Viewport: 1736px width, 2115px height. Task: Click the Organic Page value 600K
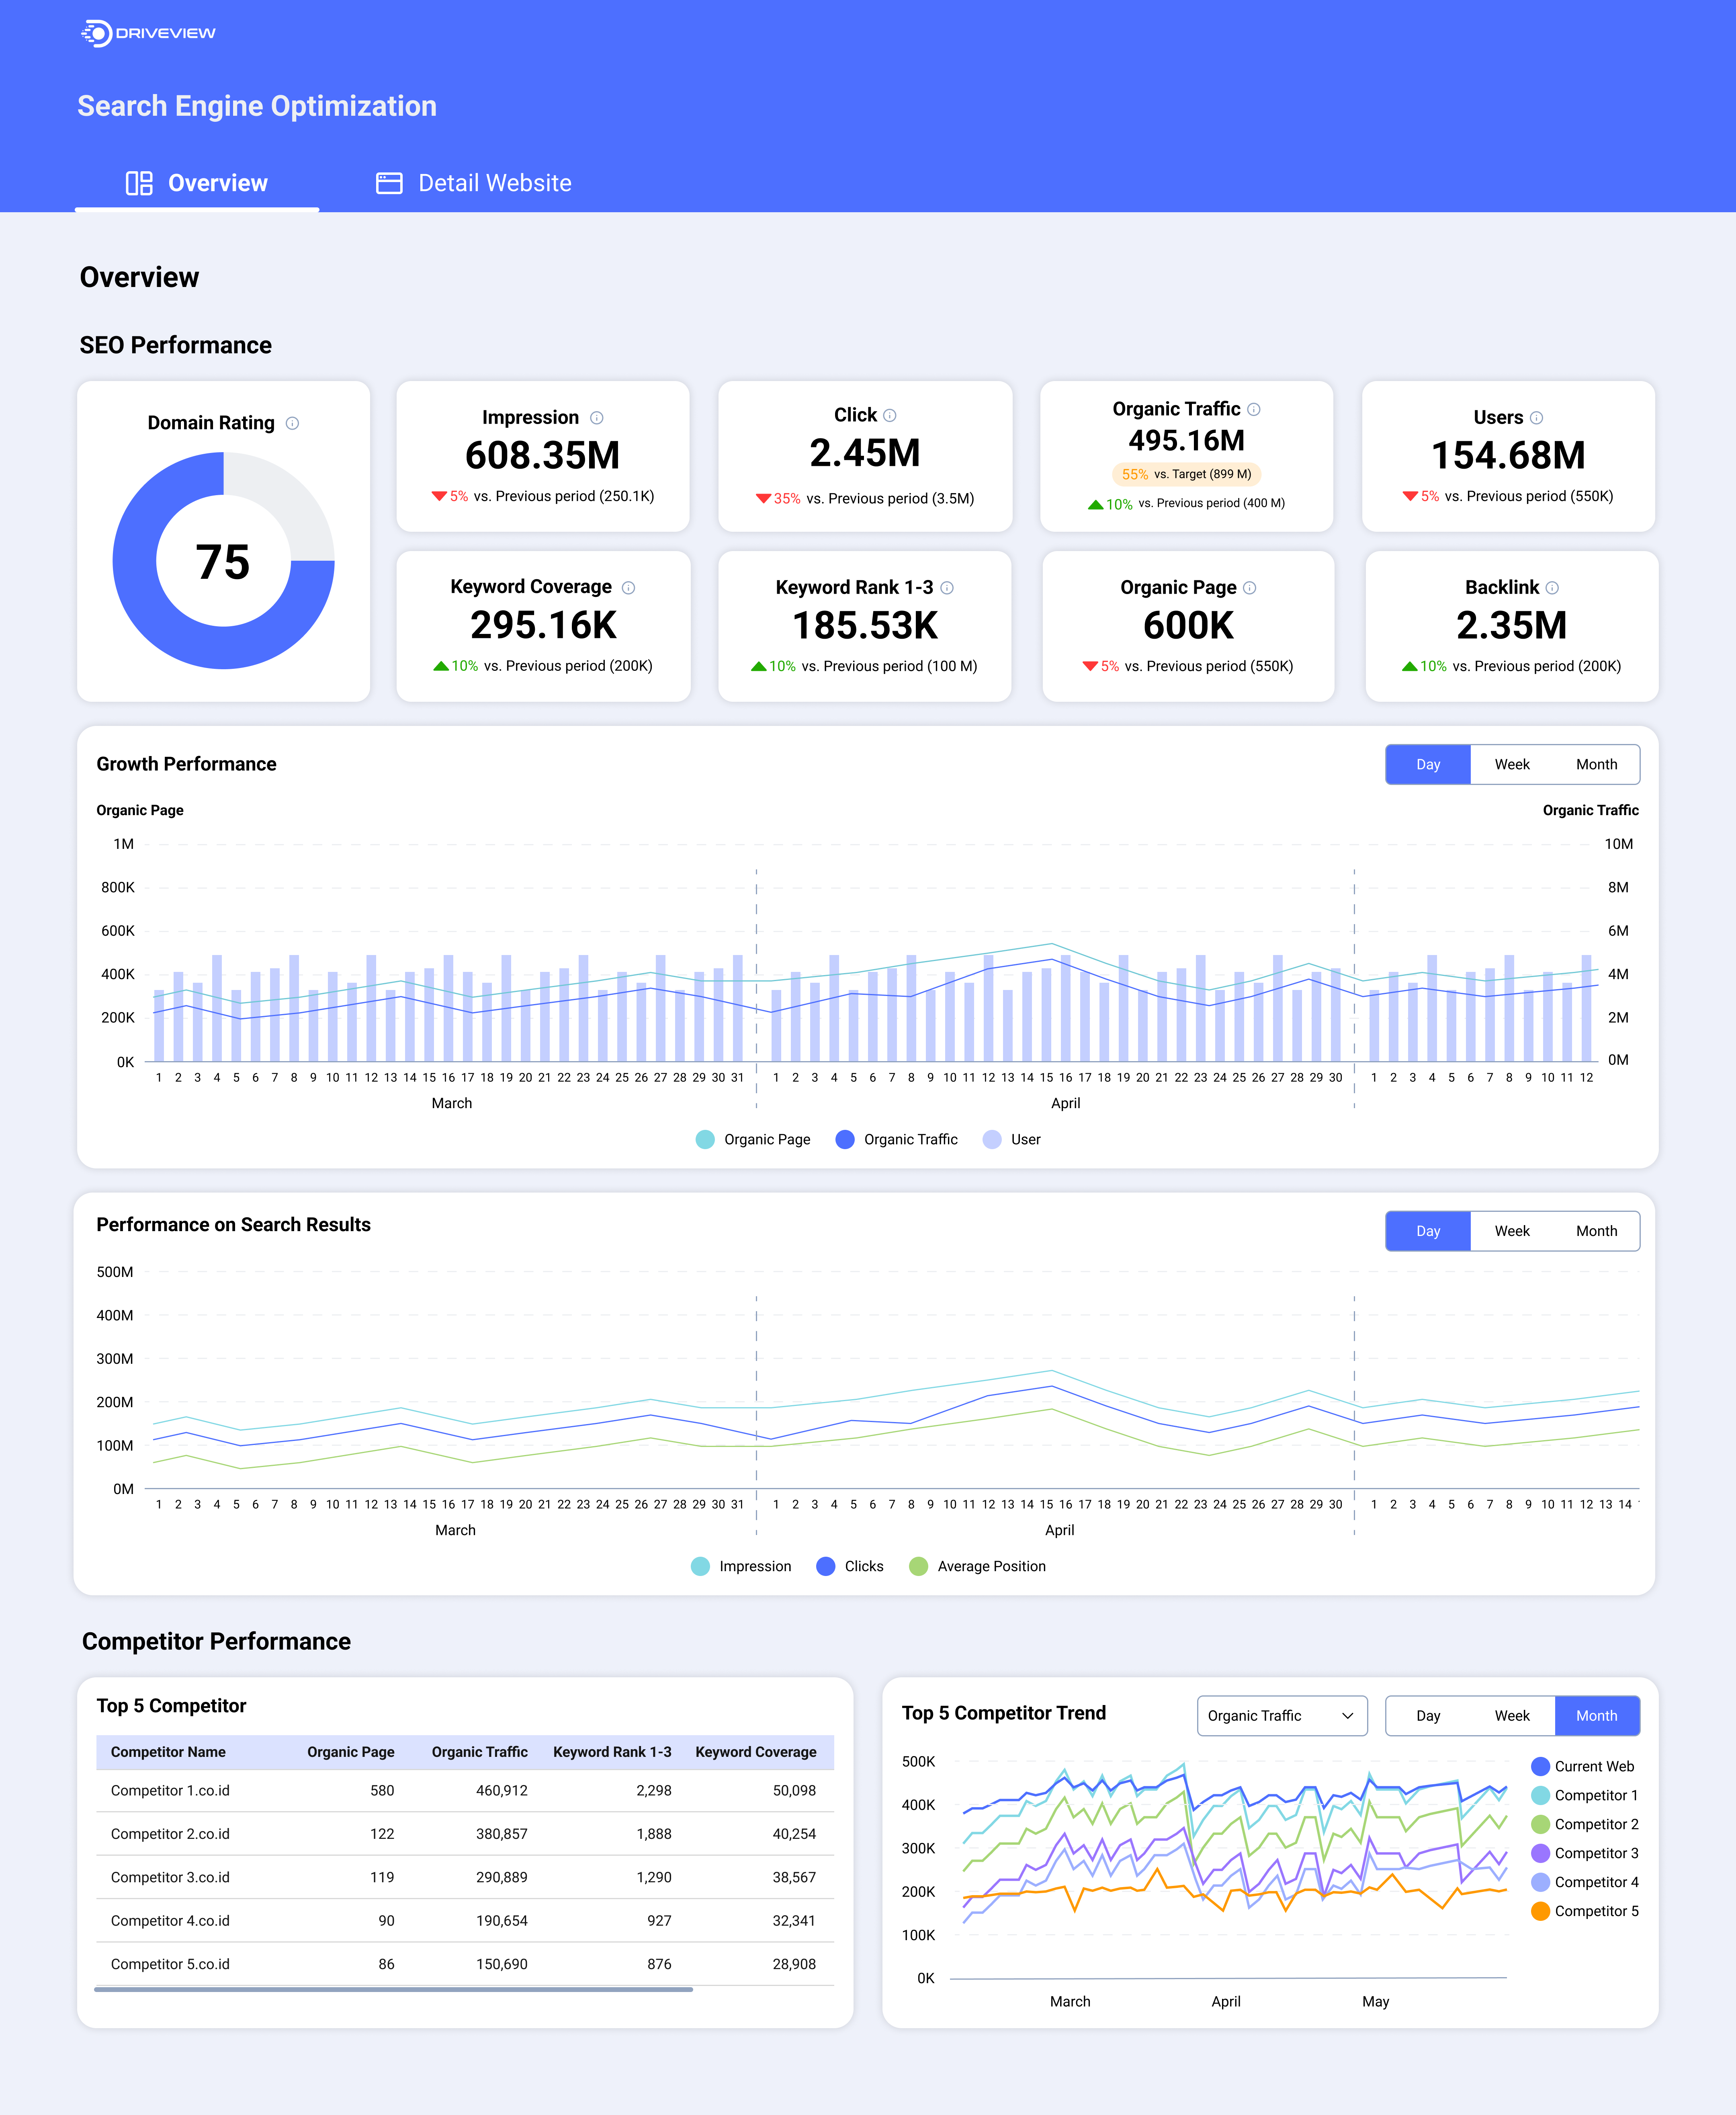tap(1188, 626)
